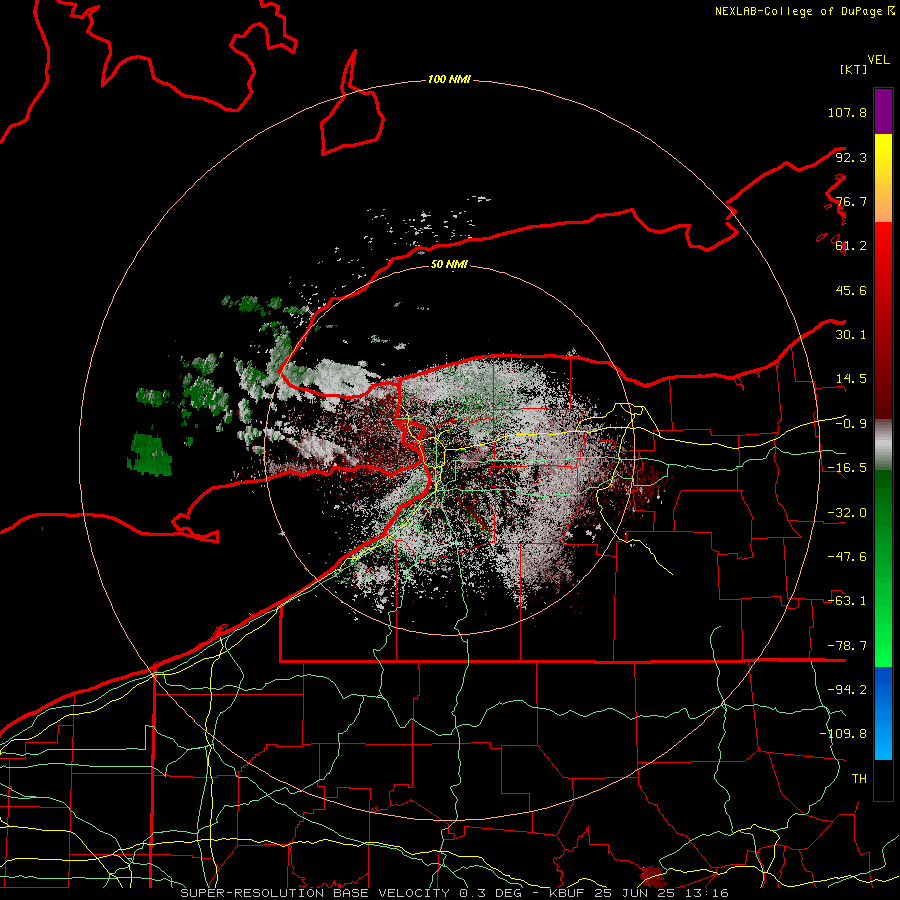
Task: Select the 45.6 velocity scale label
Action: pos(851,290)
